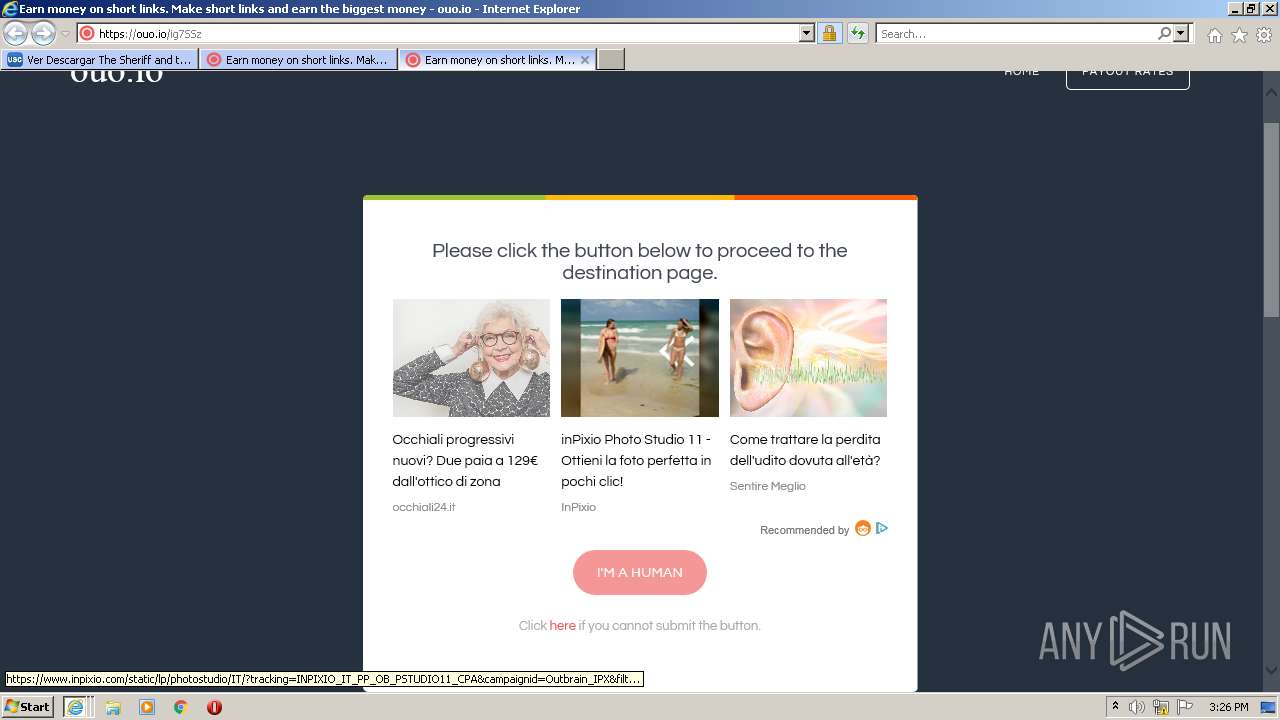The width and height of the screenshot is (1280, 720).
Task: Click the ouo.io address bar field
Action: (x=438, y=34)
